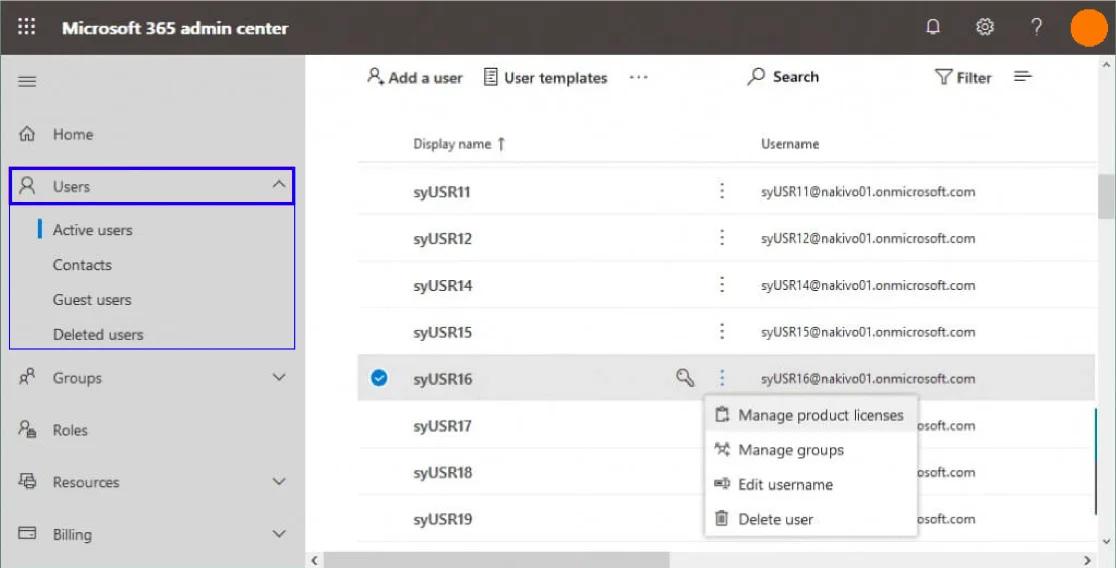The width and height of the screenshot is (1116, 568).
Task: Expand the Resources section chevron
Action: click(278, 481)
